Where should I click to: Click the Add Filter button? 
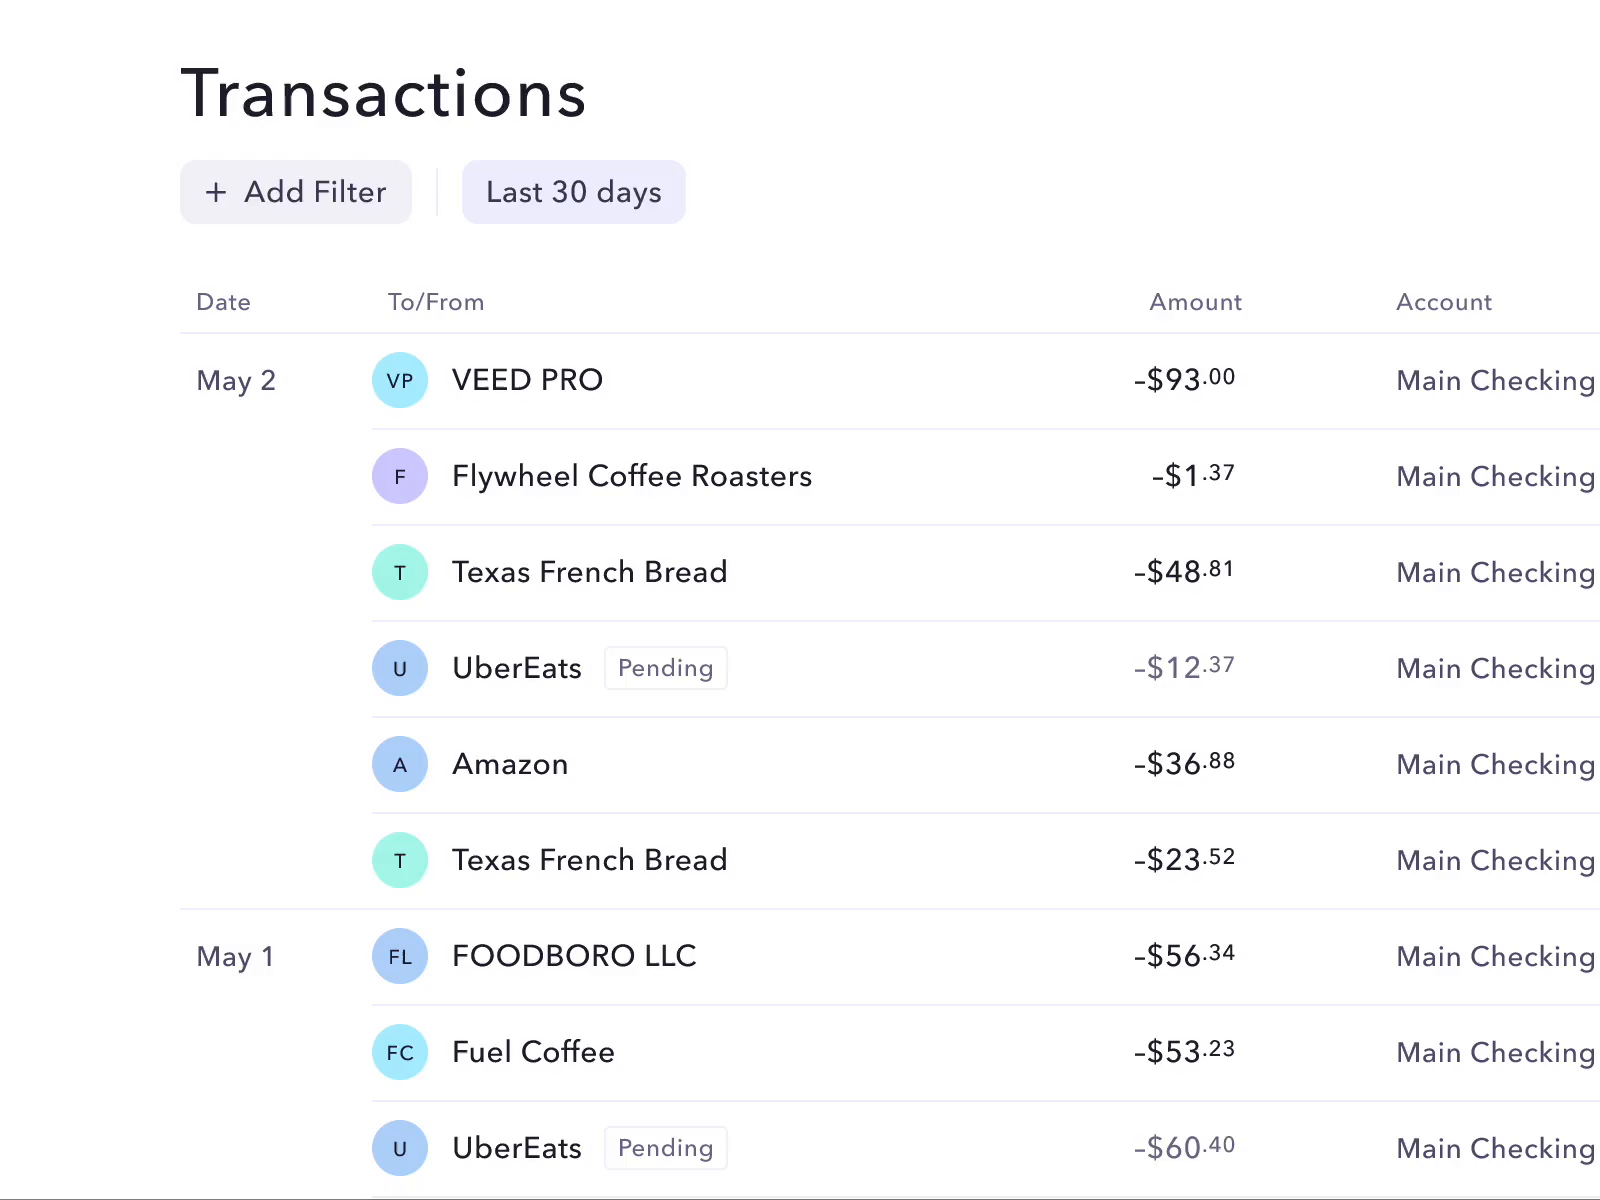(x=296, y=192)
